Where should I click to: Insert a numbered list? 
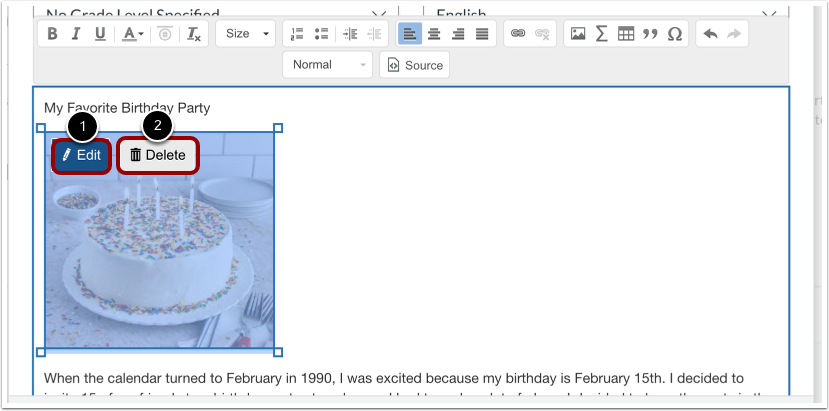point(297,34)
